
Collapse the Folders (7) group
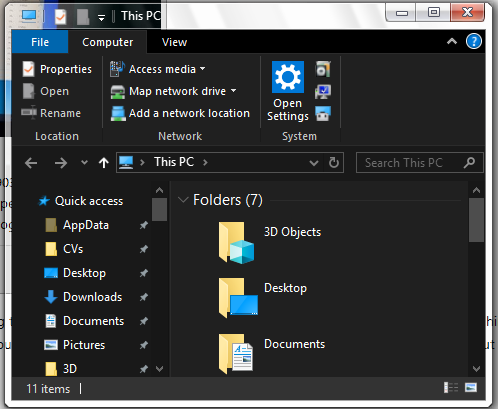[x=183, y=200]
